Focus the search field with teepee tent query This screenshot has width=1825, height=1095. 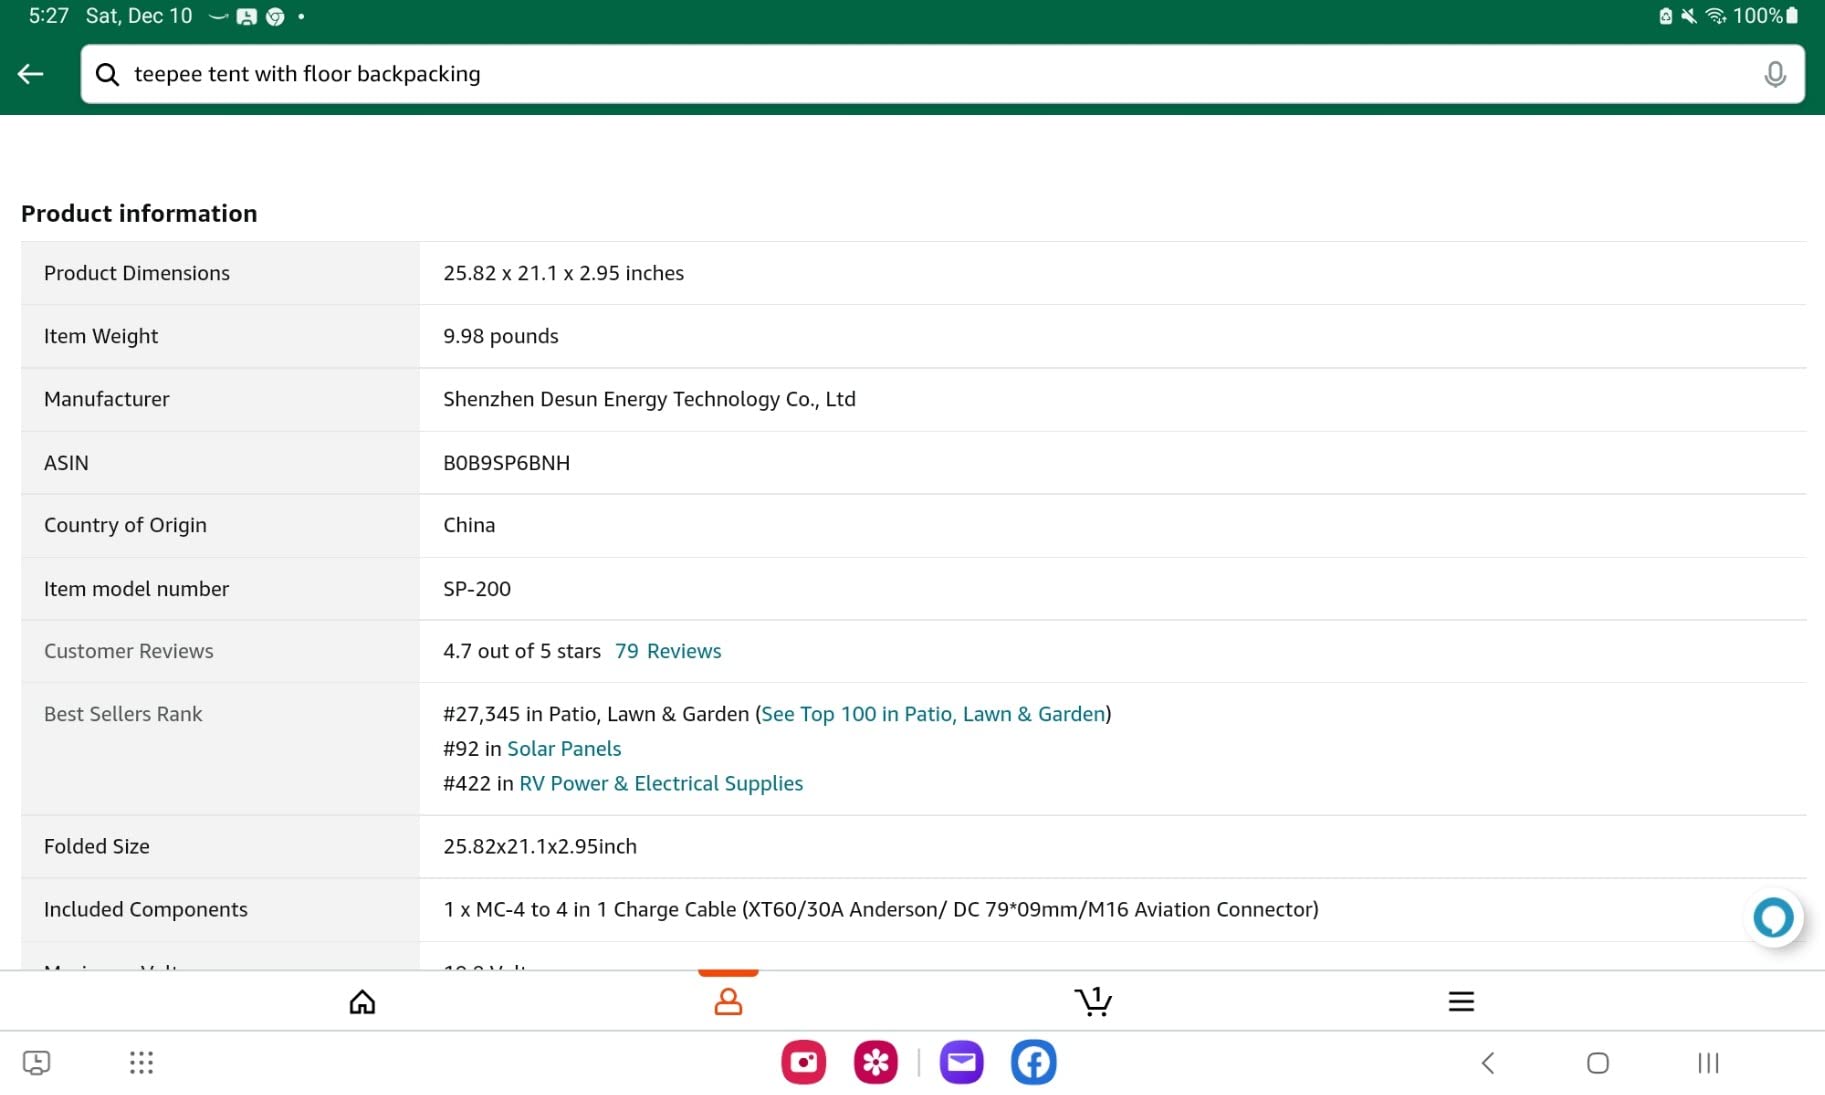coord(942,74)
